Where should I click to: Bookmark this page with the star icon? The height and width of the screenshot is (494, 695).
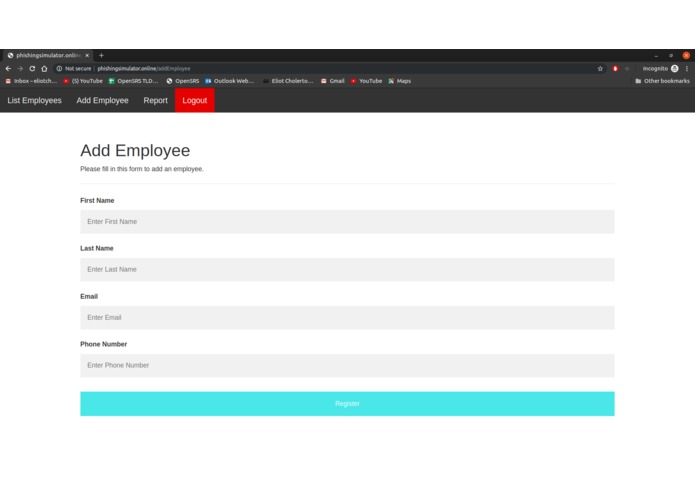[600, 69]
